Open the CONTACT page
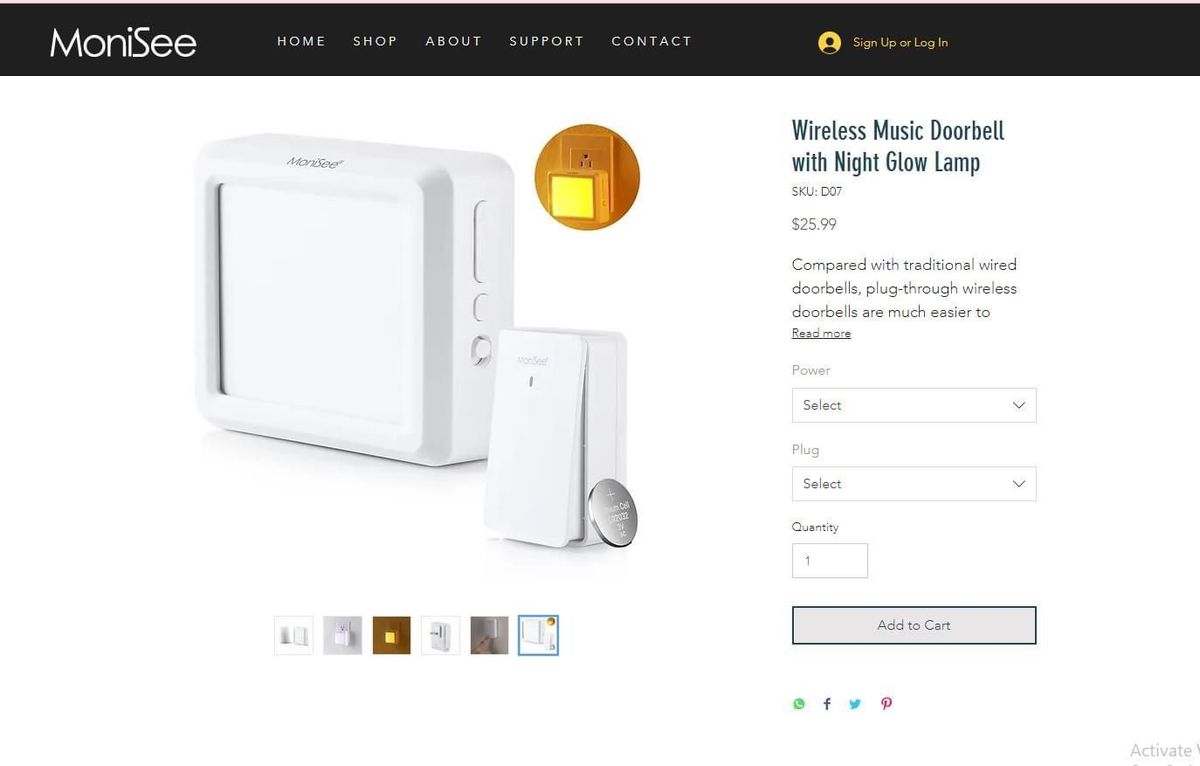The image size is (1200, 766). (x=652, y=41)
